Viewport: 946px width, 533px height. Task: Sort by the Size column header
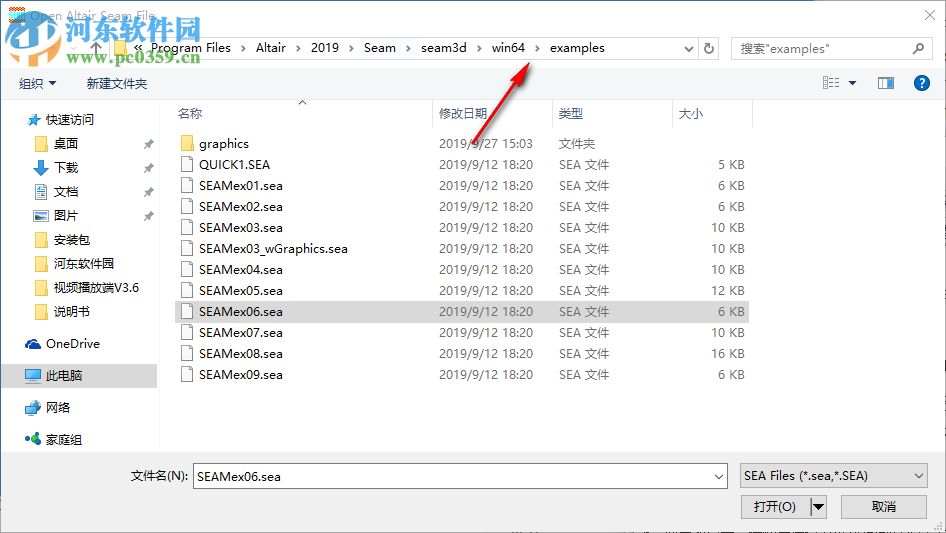691,113
